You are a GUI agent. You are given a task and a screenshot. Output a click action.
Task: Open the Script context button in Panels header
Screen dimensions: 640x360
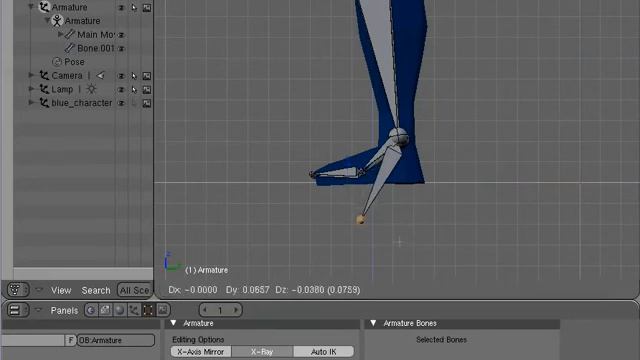point(105,310)
